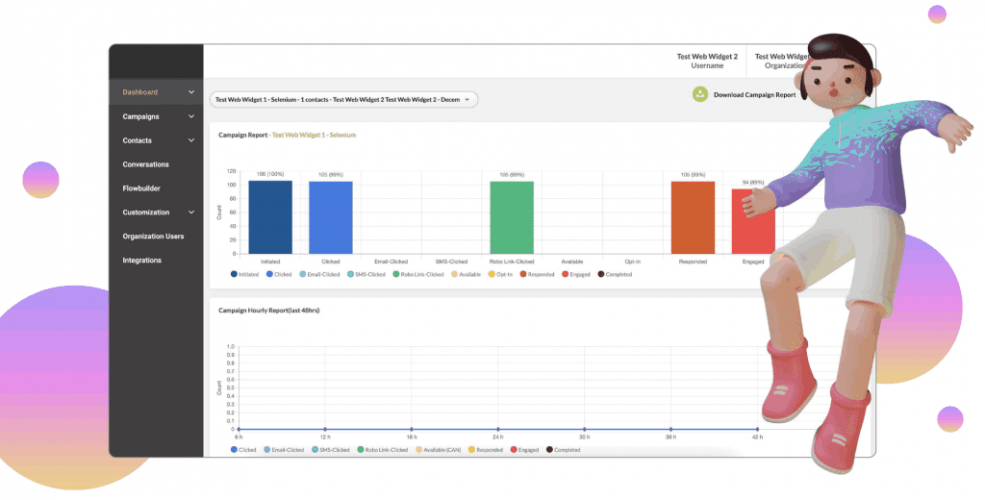This screenshot has width=985, height=500.
Task: Toggle Opt-In legend in Campaign Report
Action: pos(501,274)
